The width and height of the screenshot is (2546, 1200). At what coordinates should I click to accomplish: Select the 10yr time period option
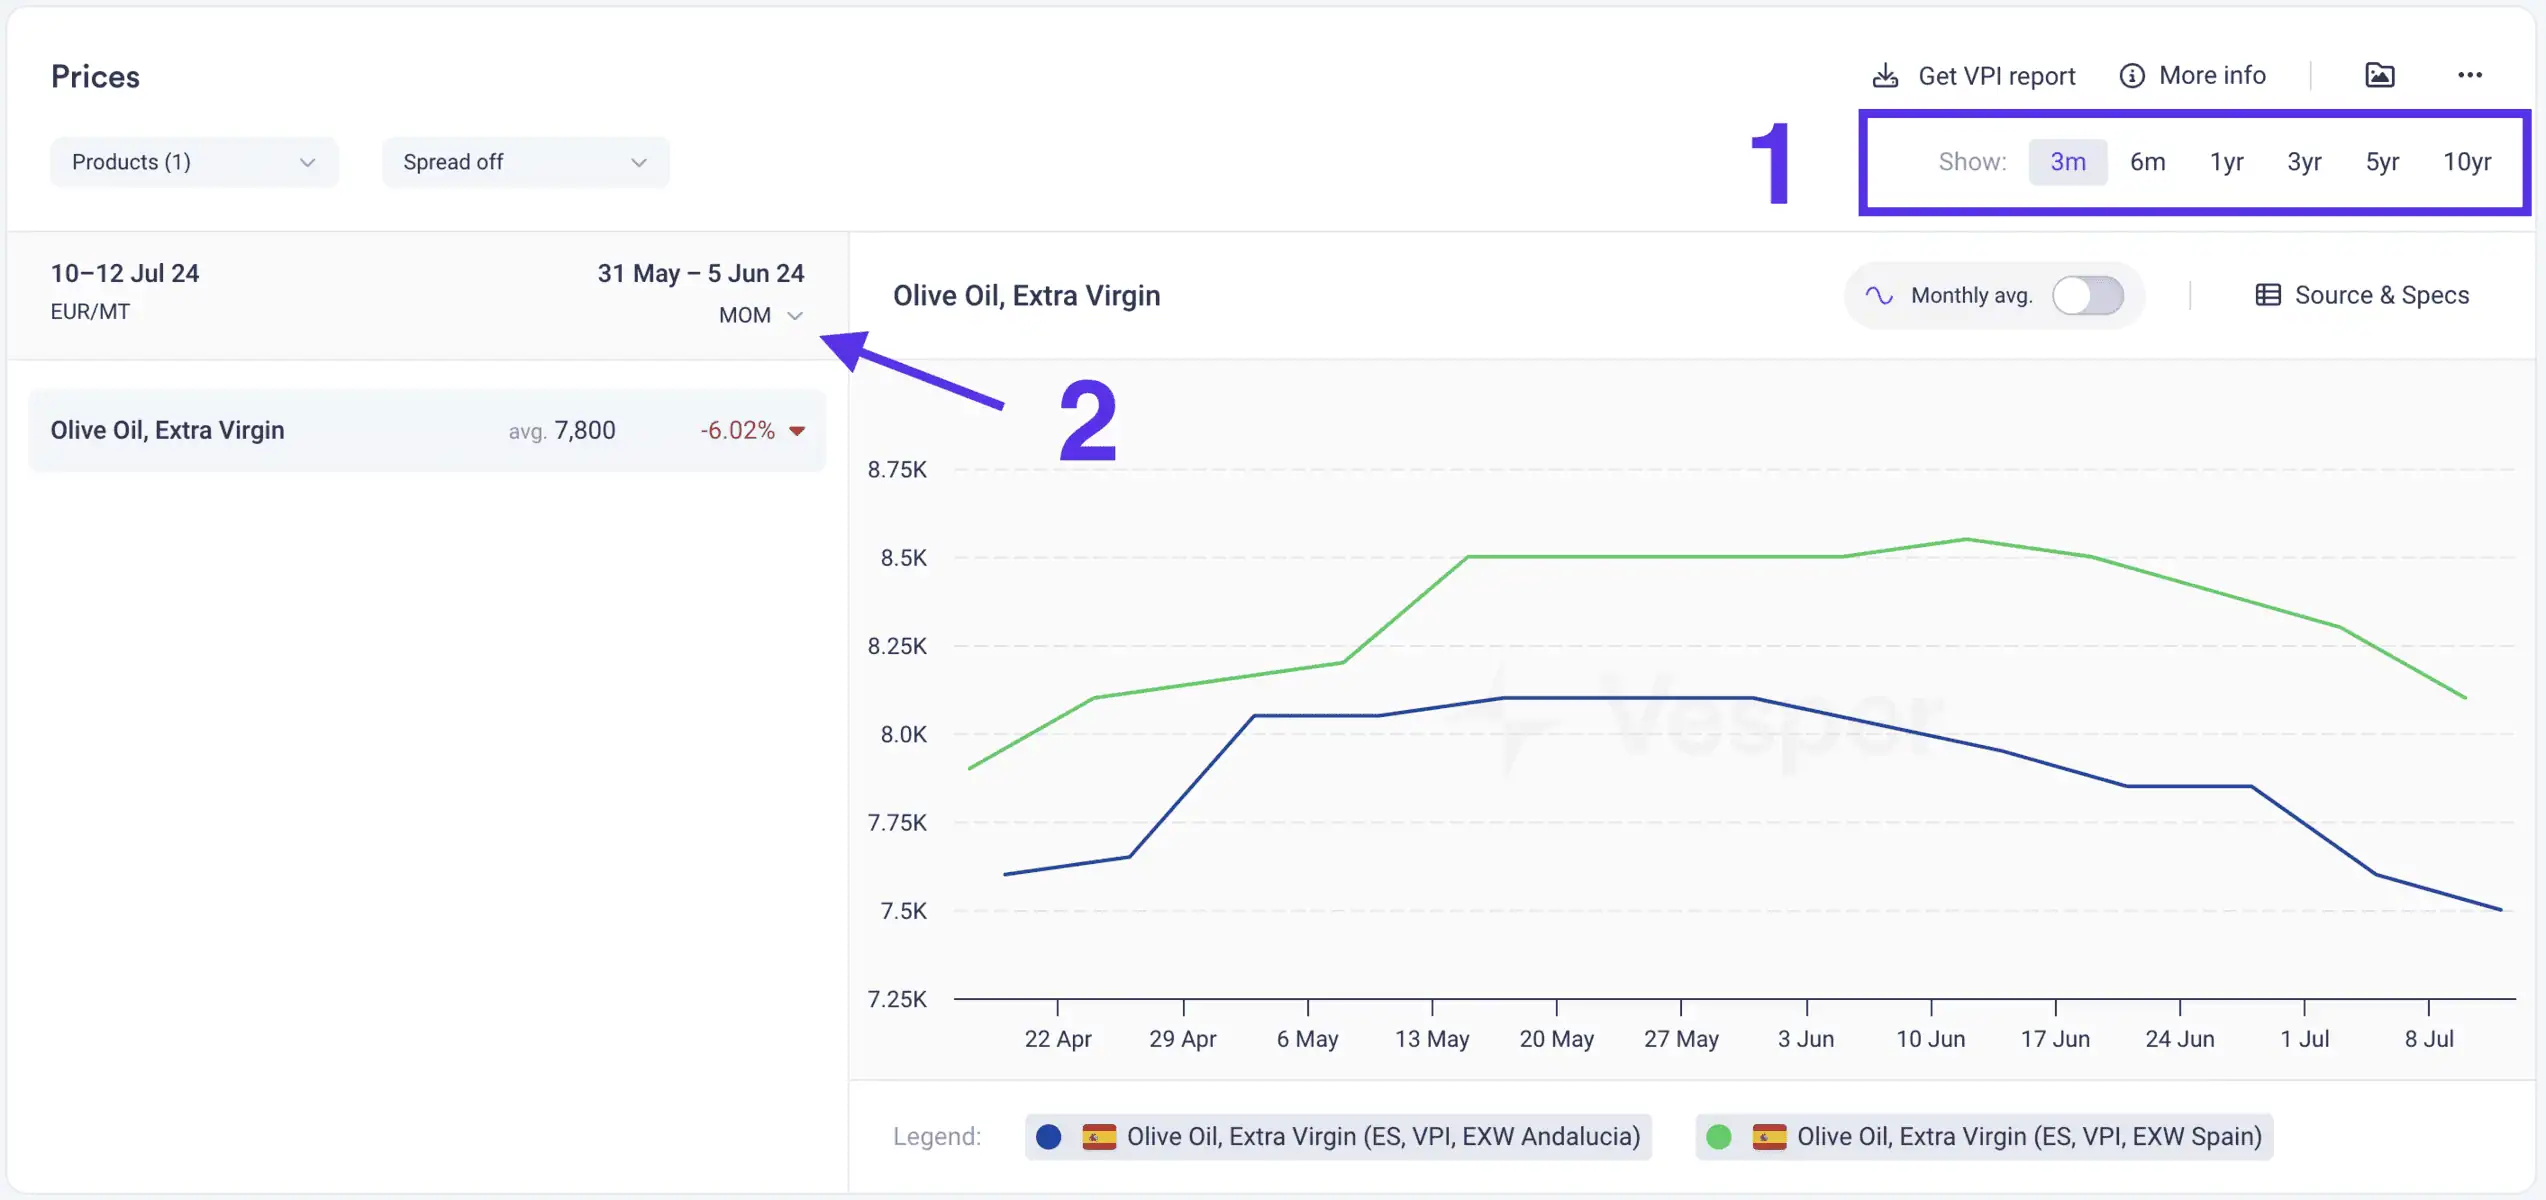click(2466, 162)
